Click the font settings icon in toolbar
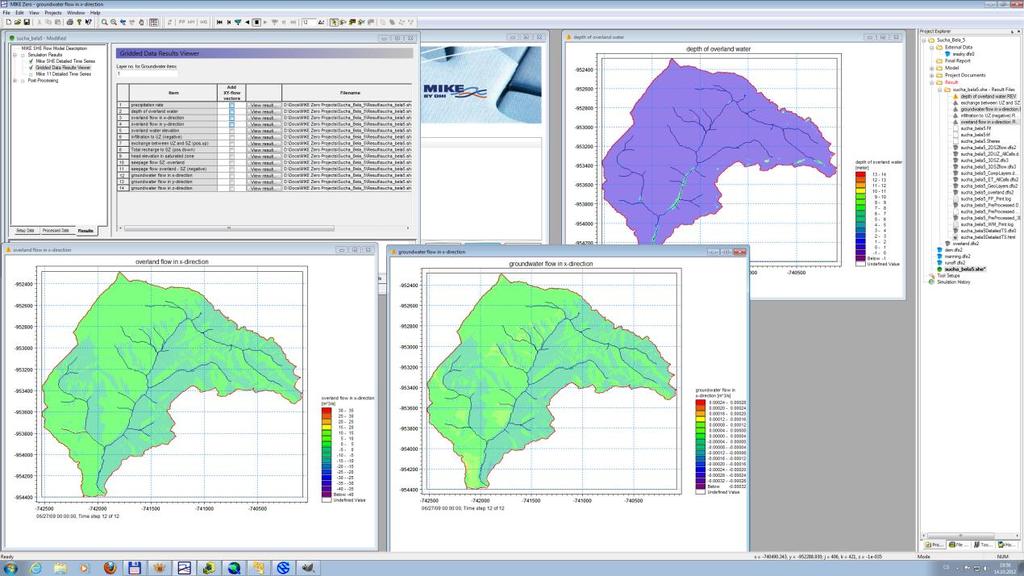This screenshot has width=1024, height=576. (x=321, y=22)
